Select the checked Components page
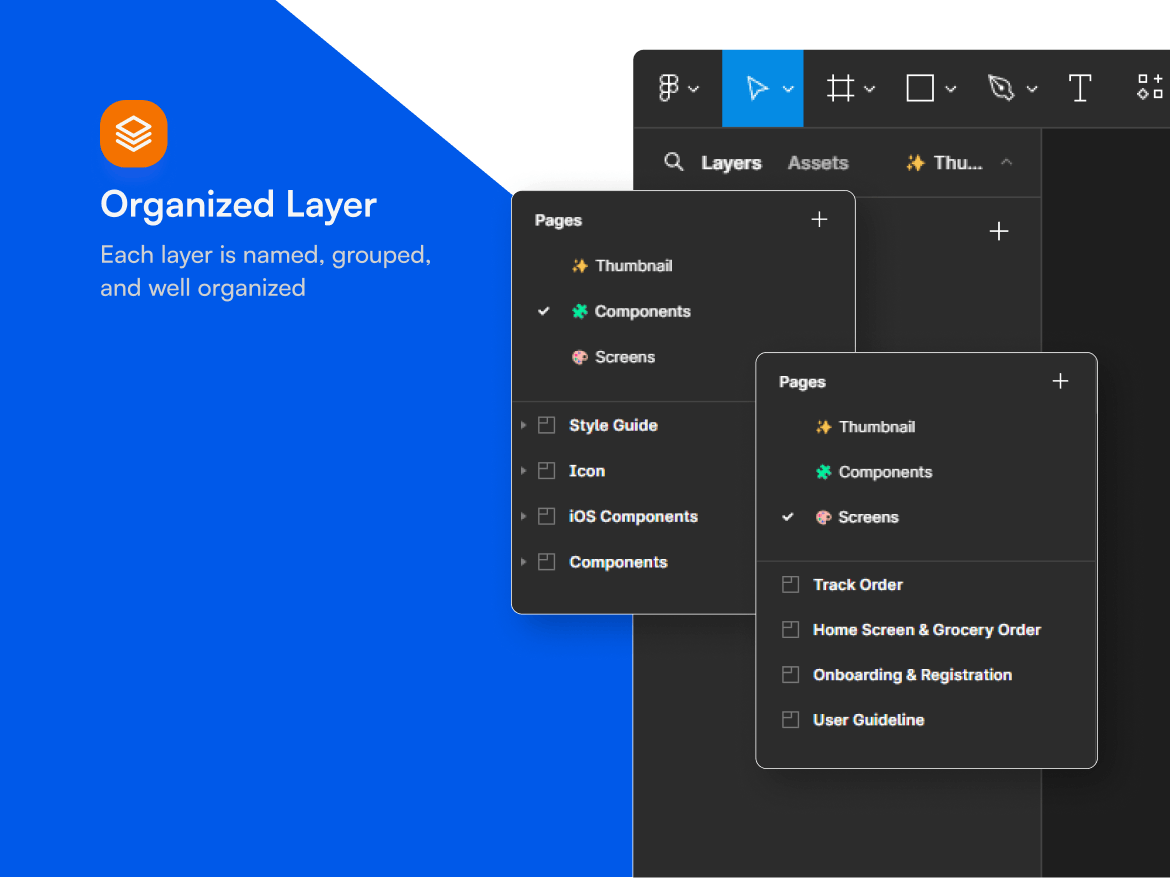The height and width of the screenshot is (878, 1170). point(642,312)
